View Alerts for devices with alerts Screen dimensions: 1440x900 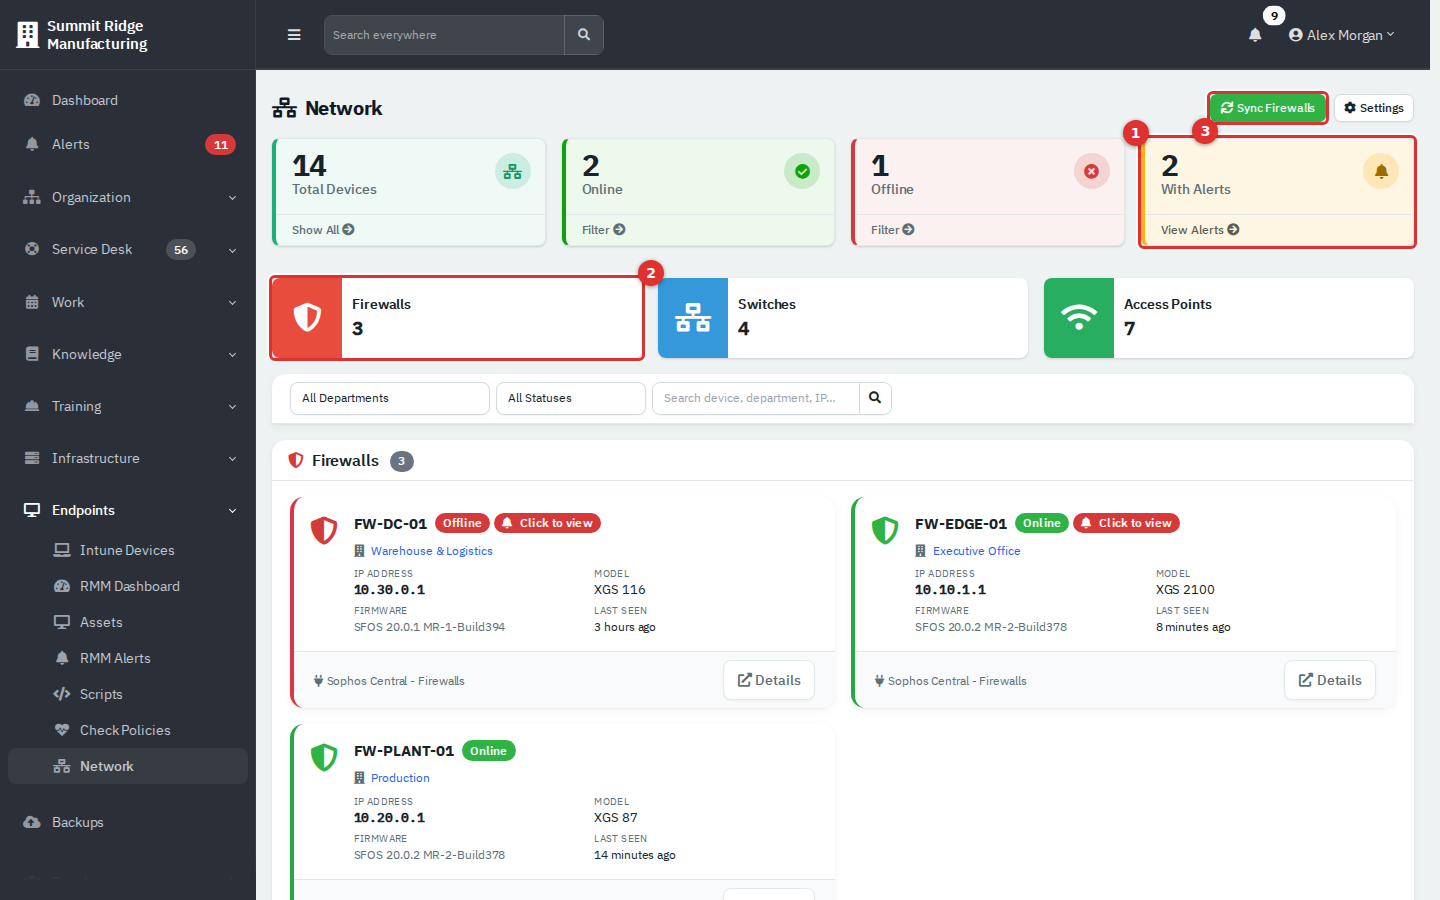coord(1200,230)
